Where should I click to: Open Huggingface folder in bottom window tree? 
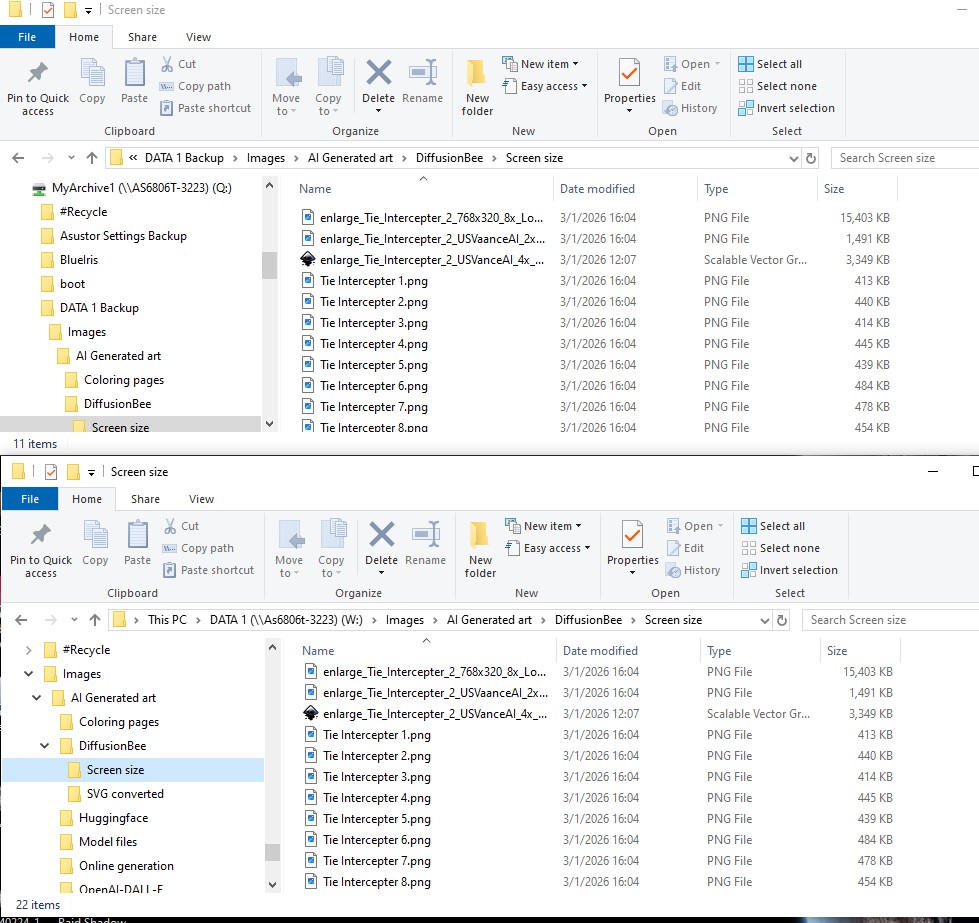104,818
